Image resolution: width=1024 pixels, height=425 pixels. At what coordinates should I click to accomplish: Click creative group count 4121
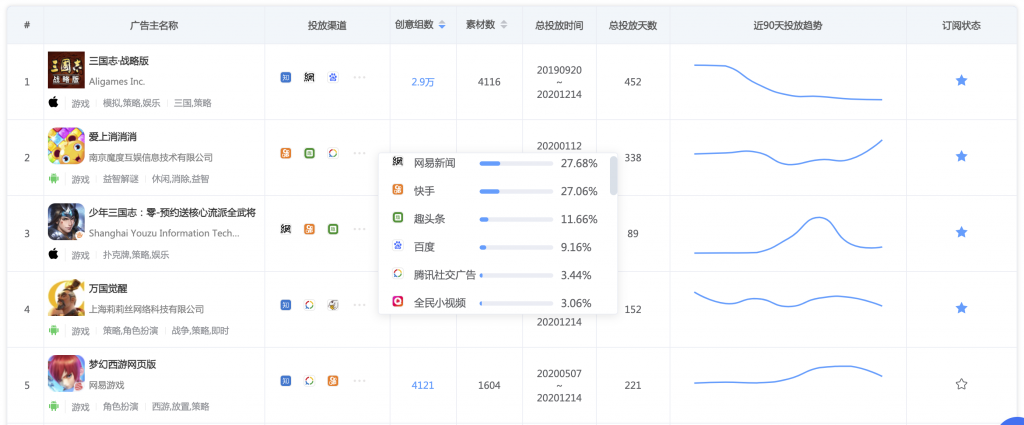423,385
